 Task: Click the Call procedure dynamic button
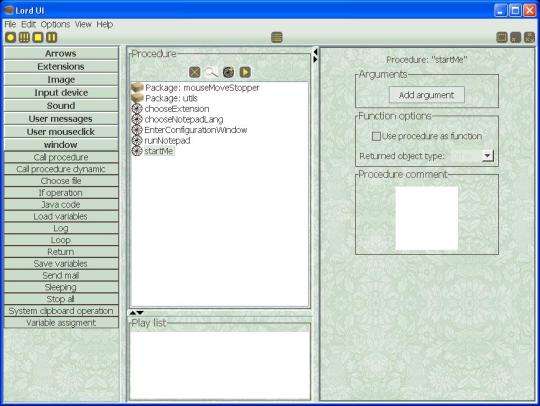click(x=61, y=169)
